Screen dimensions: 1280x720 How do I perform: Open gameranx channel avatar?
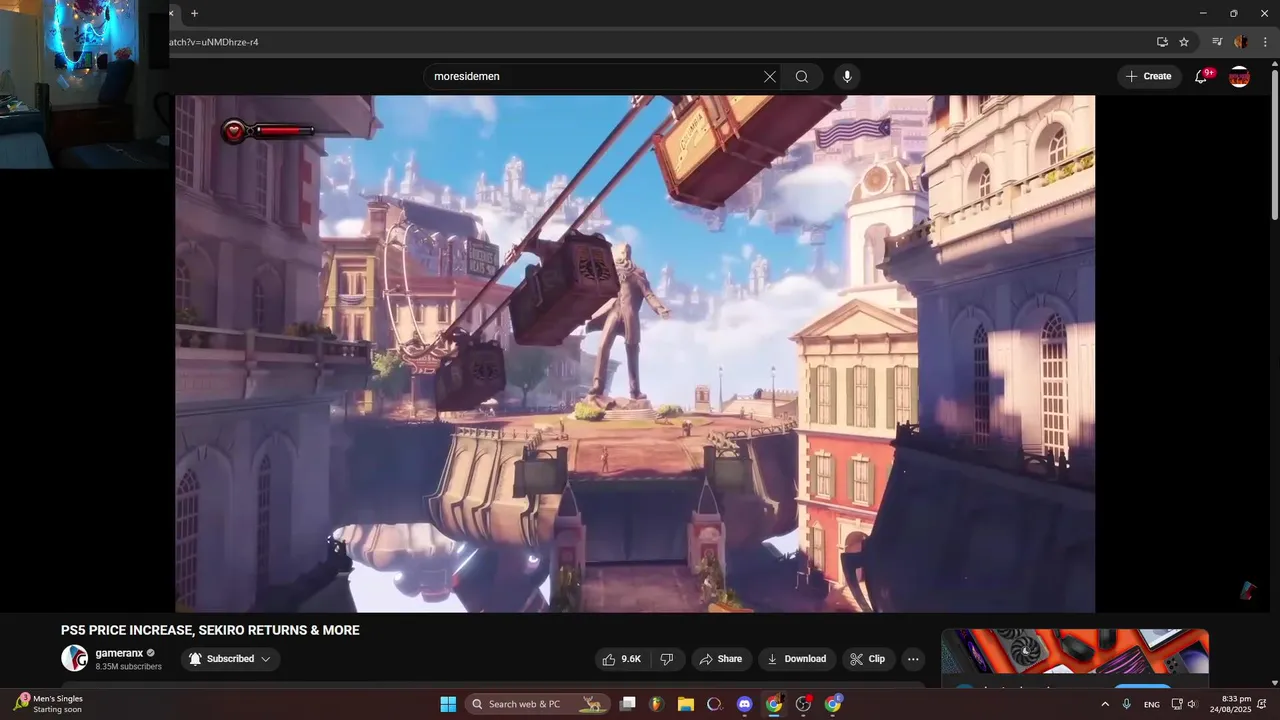(74, 658)
